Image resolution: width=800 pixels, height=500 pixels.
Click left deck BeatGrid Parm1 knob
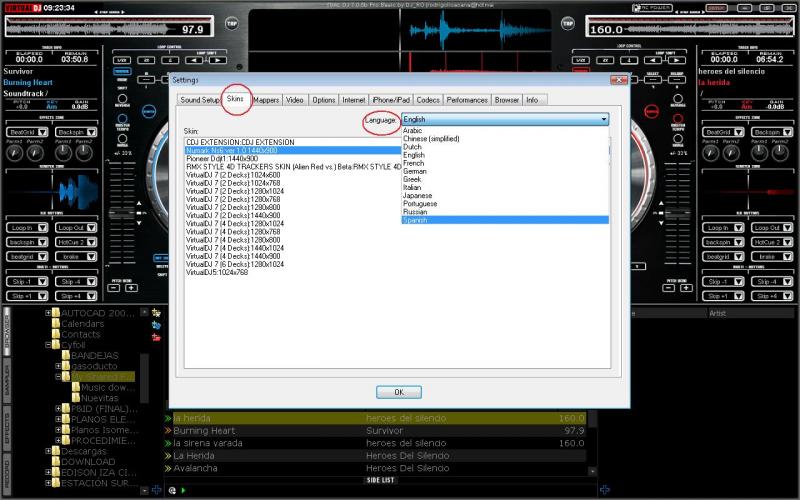[15, 153]
